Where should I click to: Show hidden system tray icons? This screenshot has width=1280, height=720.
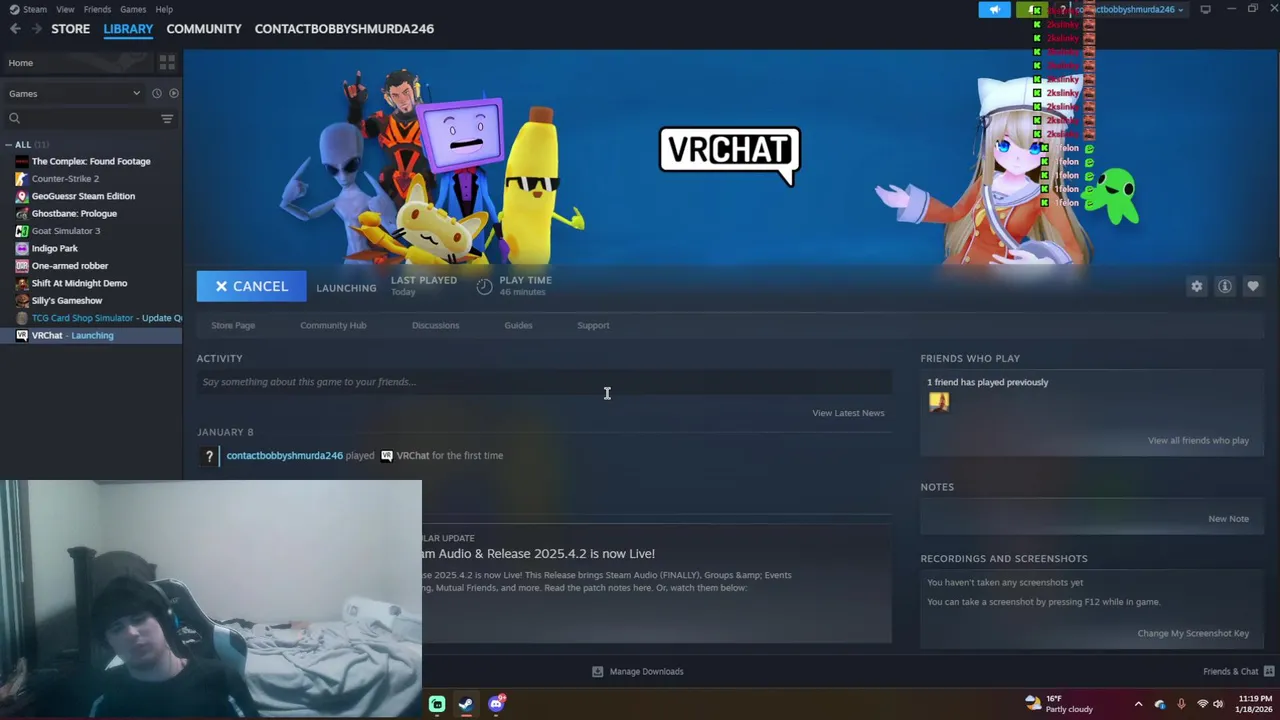[x=1138, y=704]
